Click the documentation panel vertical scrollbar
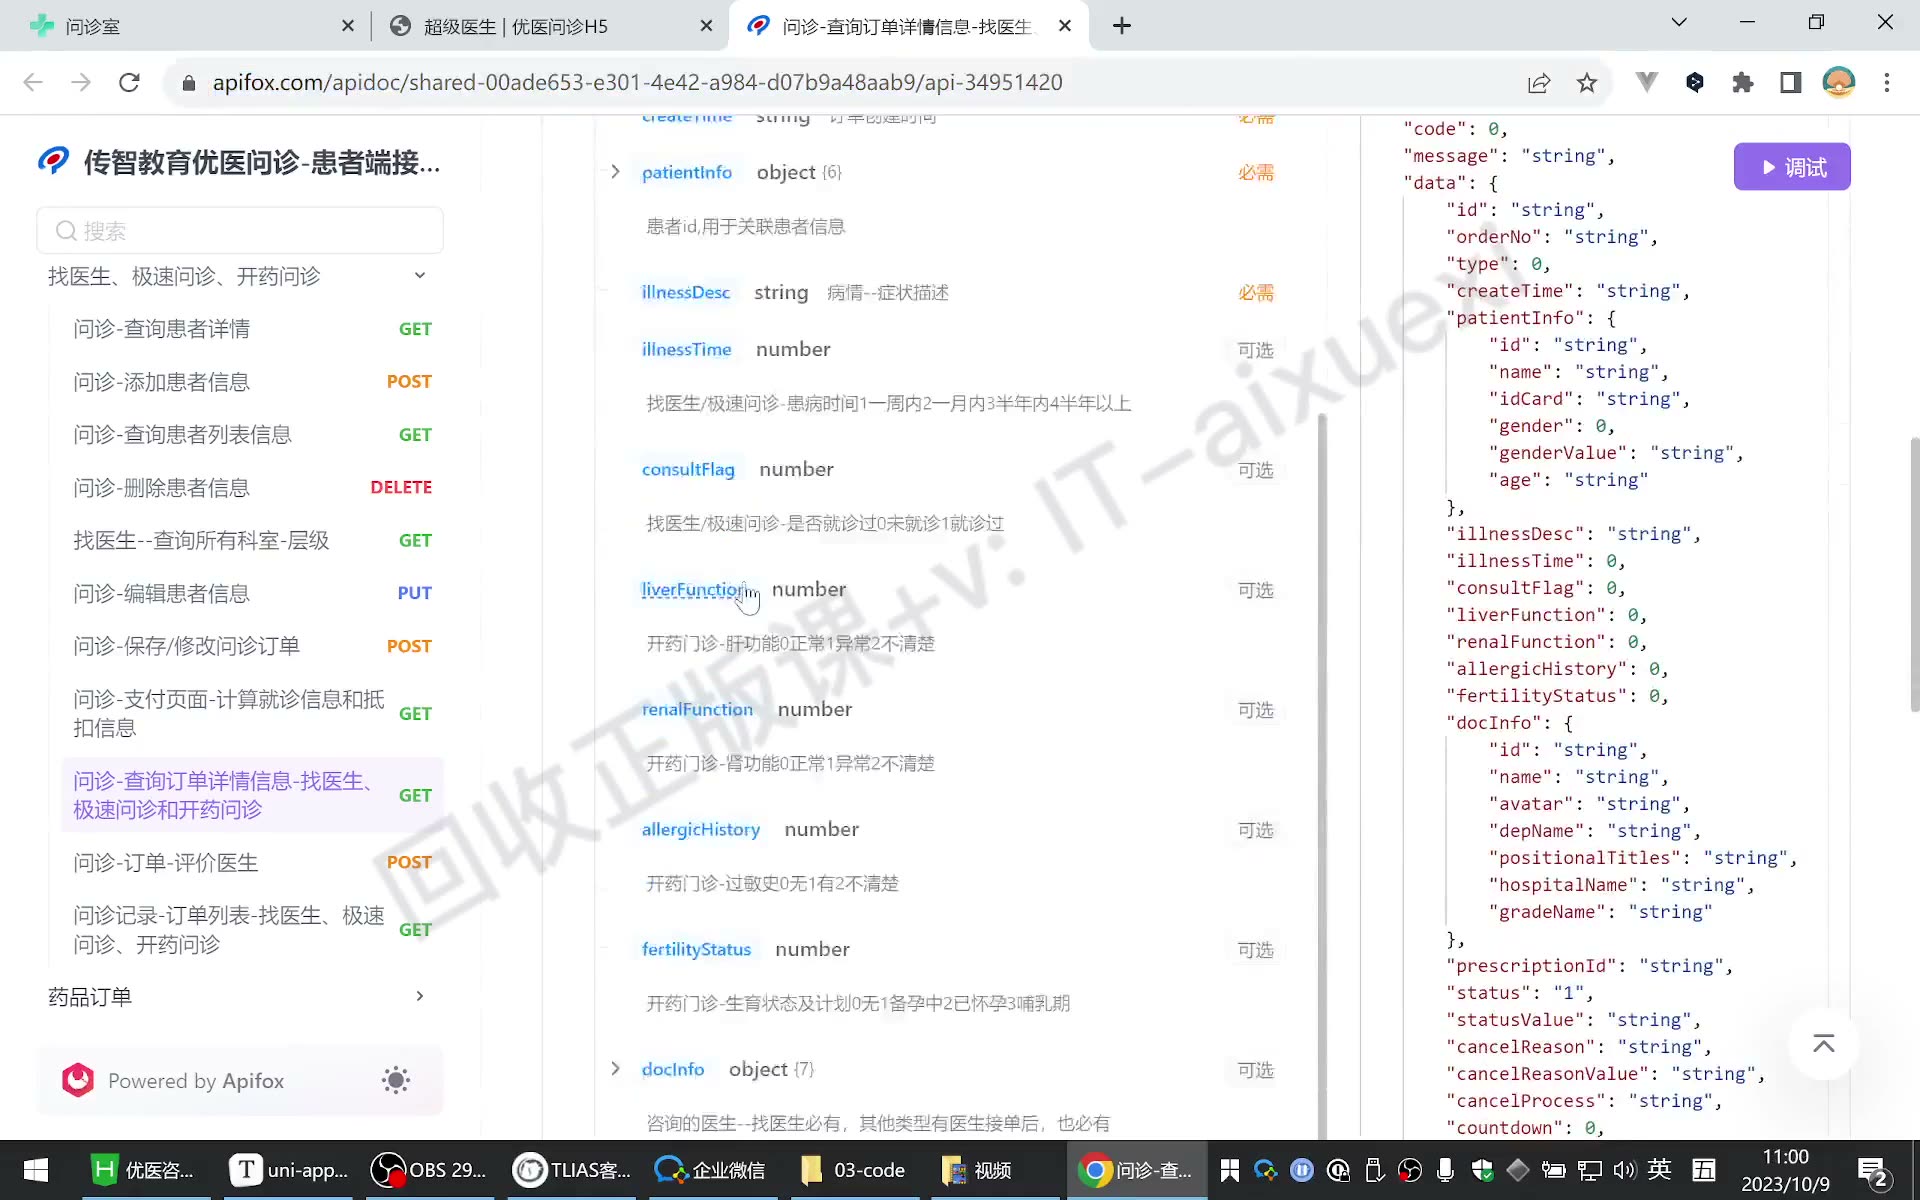 (x=1322, y=775)
